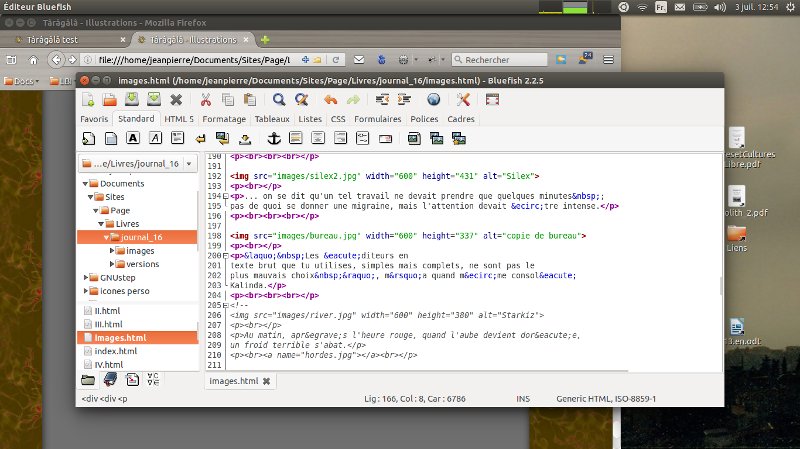Insert thumbnail with the thumbnail icon

point(436,138)
